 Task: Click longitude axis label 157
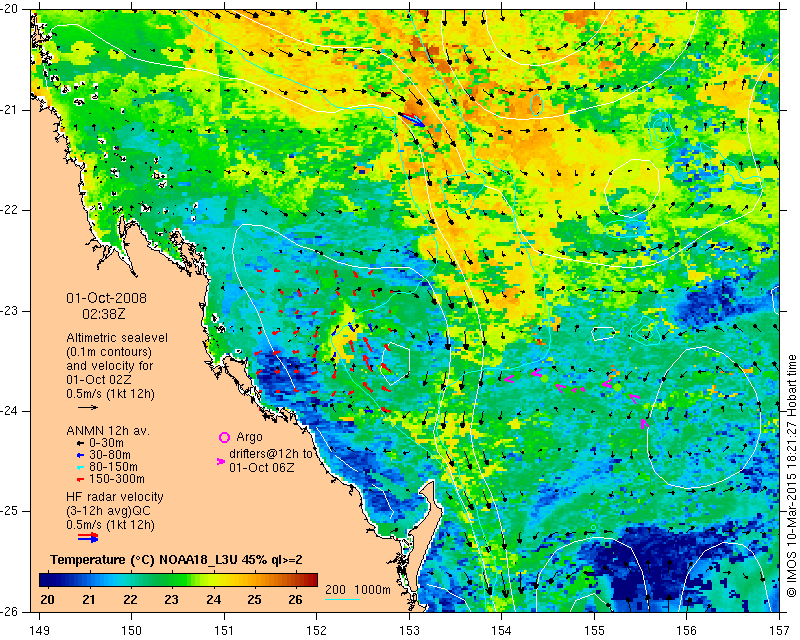tap(780, 630)
